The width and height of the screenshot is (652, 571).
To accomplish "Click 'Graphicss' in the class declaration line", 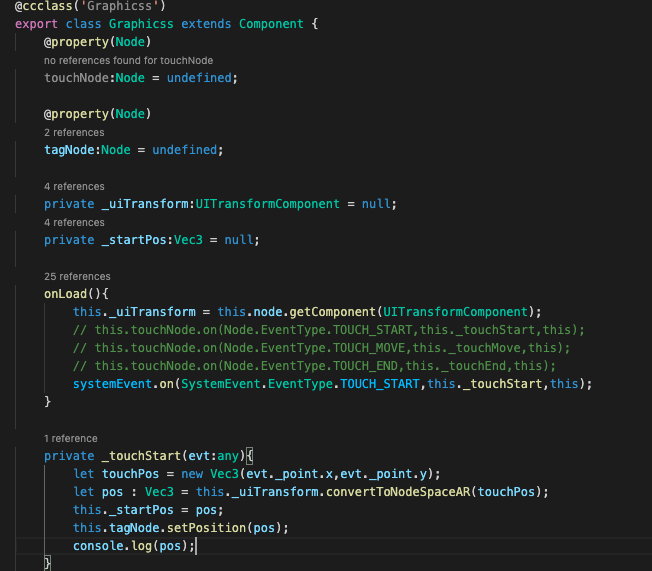I will pos(141,24).
